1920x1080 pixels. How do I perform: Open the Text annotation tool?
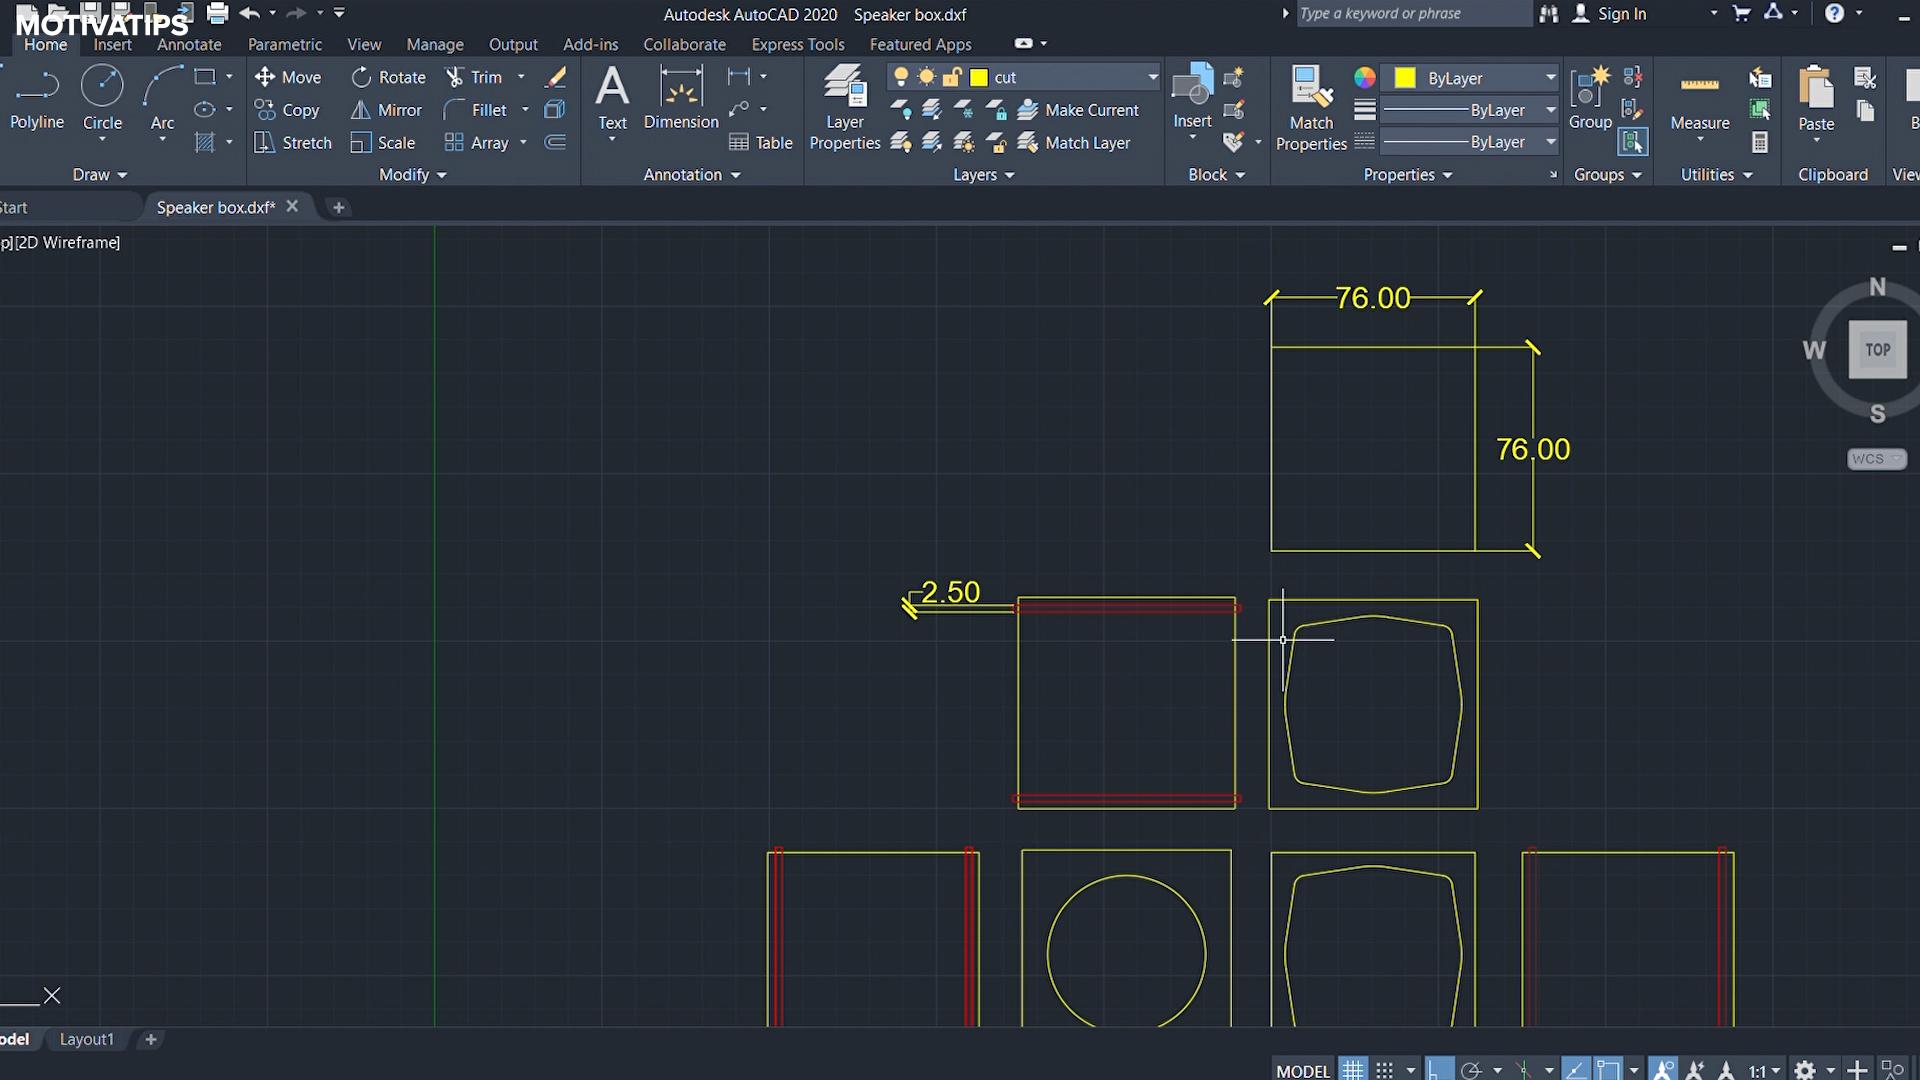pos(612,98)
